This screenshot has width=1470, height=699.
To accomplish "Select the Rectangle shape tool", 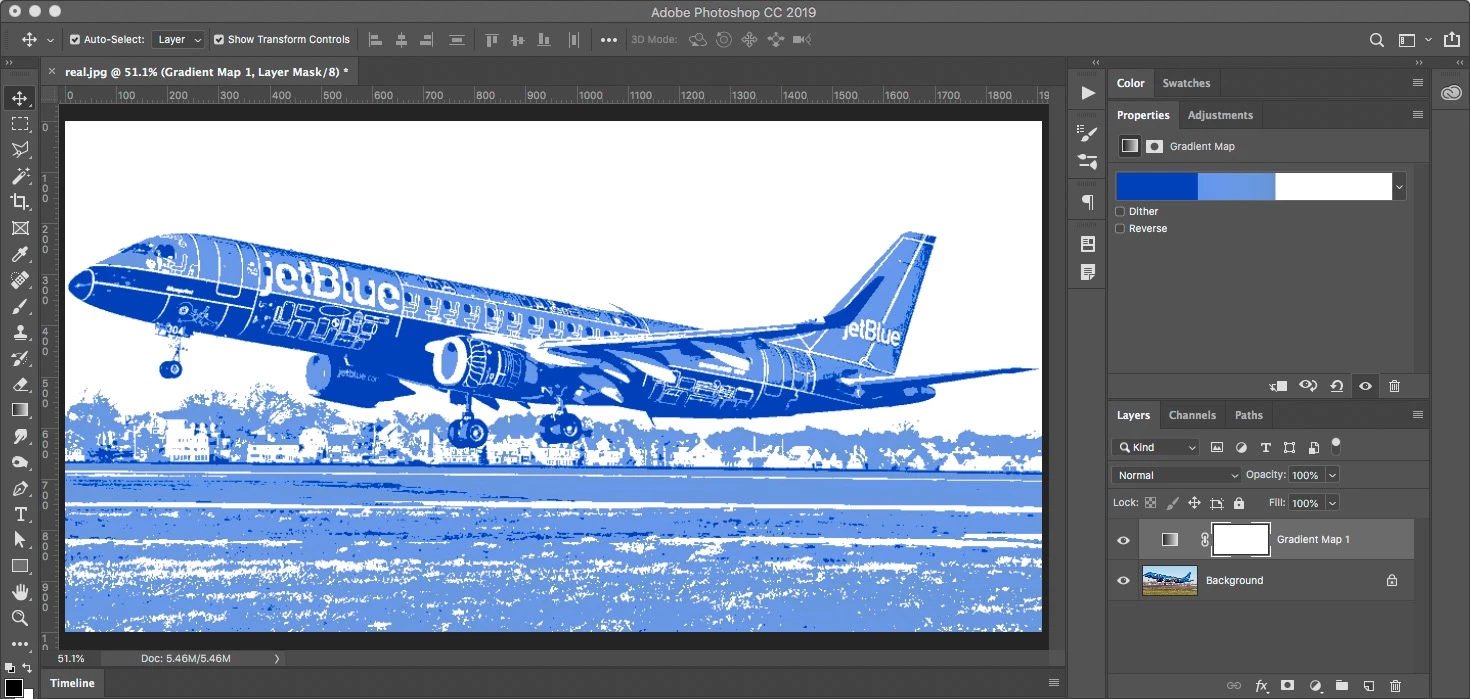I will (x=20, y=566).
